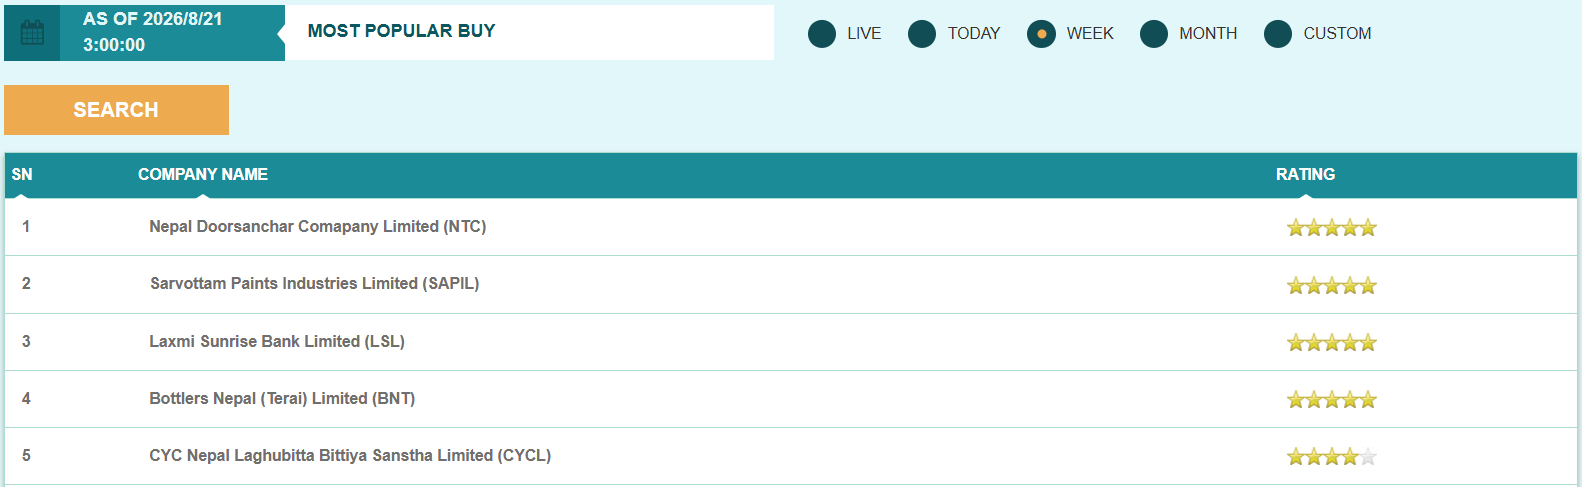
Task: Sort by the SN column header
Action: pos(22,174)
